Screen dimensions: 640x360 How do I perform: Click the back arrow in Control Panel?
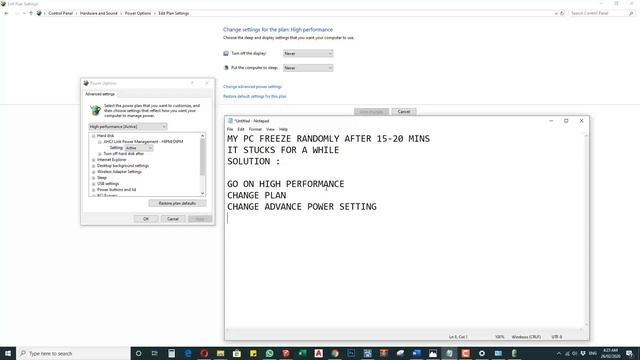tap(6, 13)
